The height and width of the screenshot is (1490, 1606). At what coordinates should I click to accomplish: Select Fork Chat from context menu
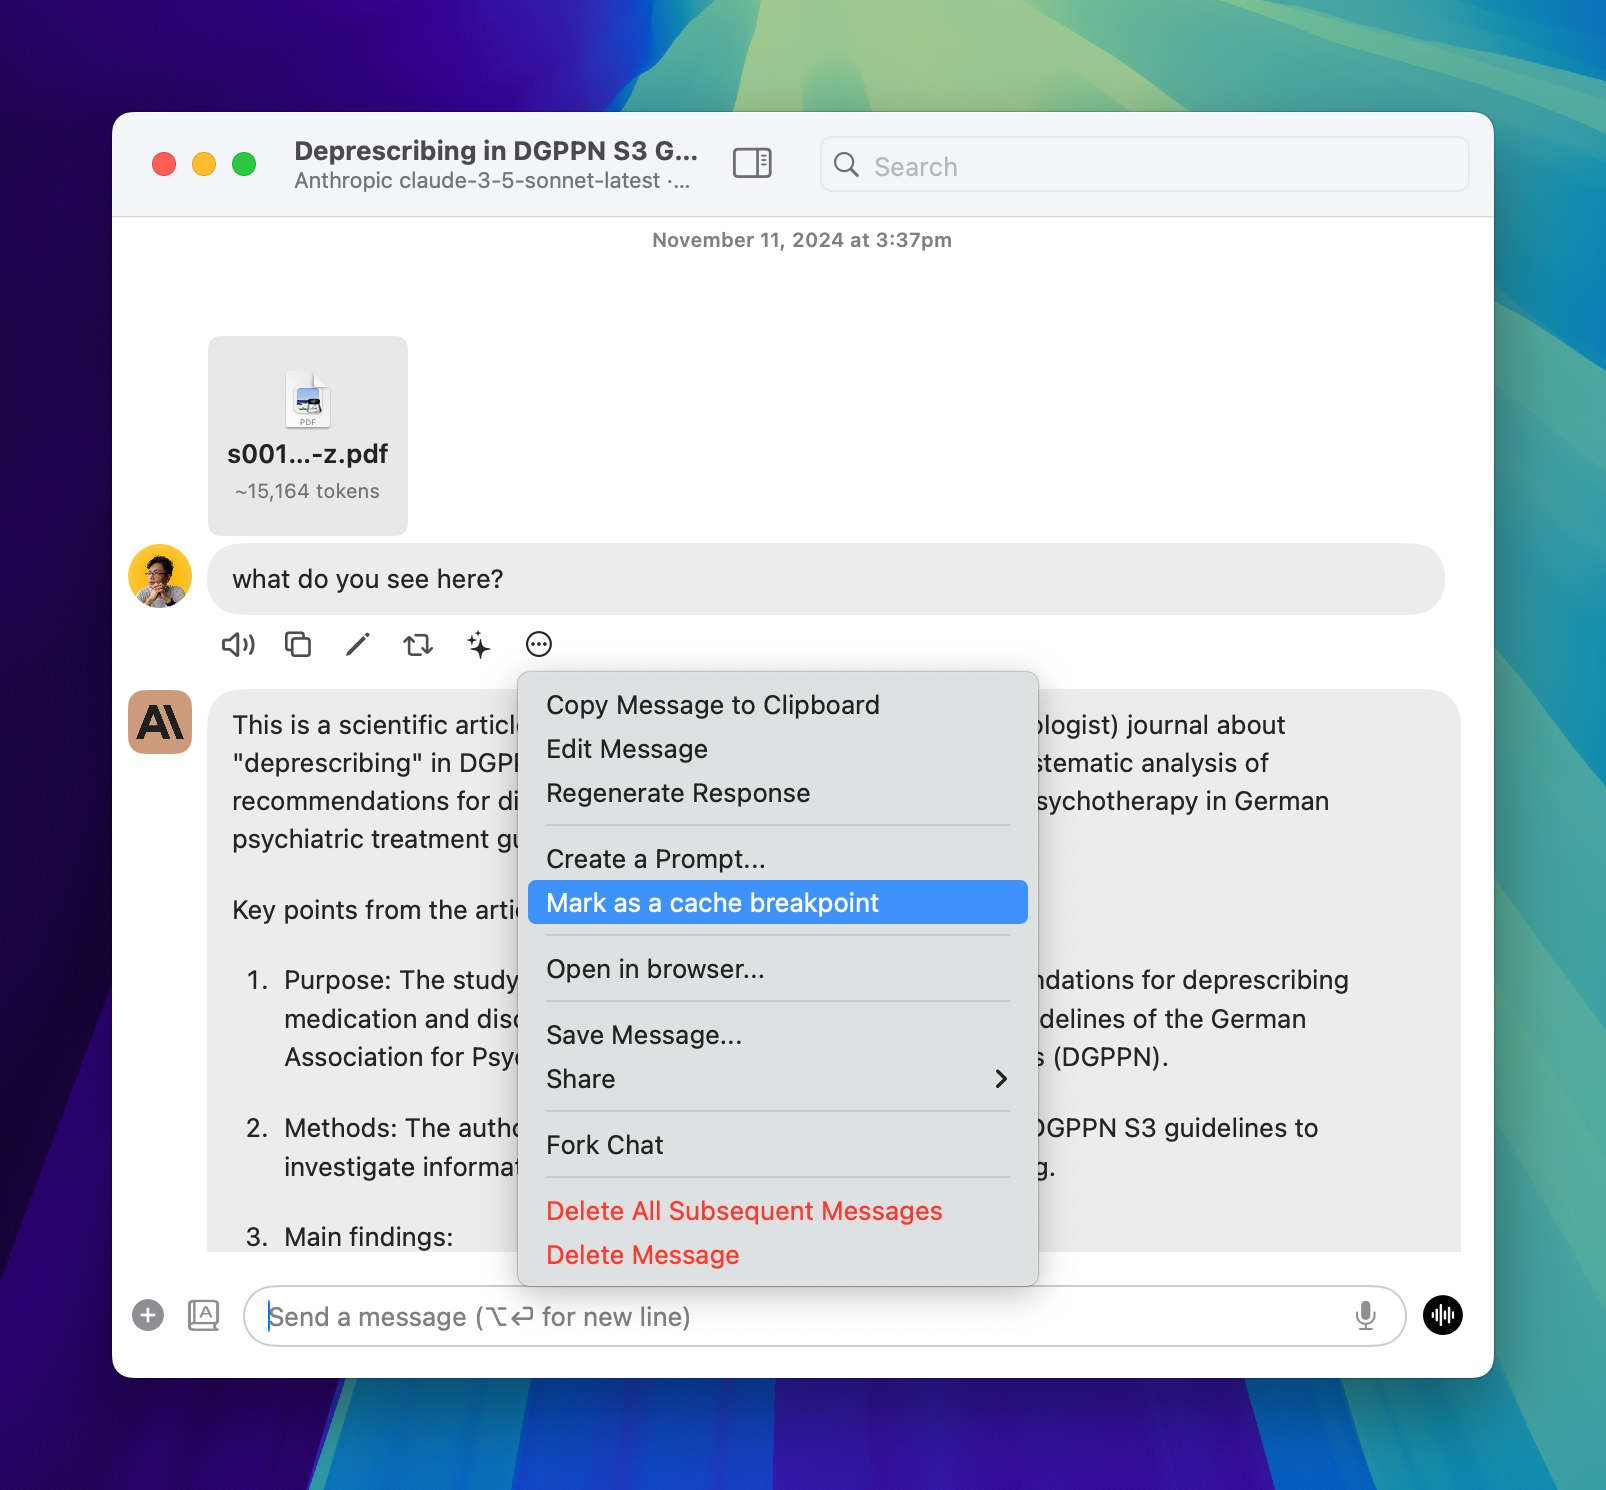tap(604, 1145)
